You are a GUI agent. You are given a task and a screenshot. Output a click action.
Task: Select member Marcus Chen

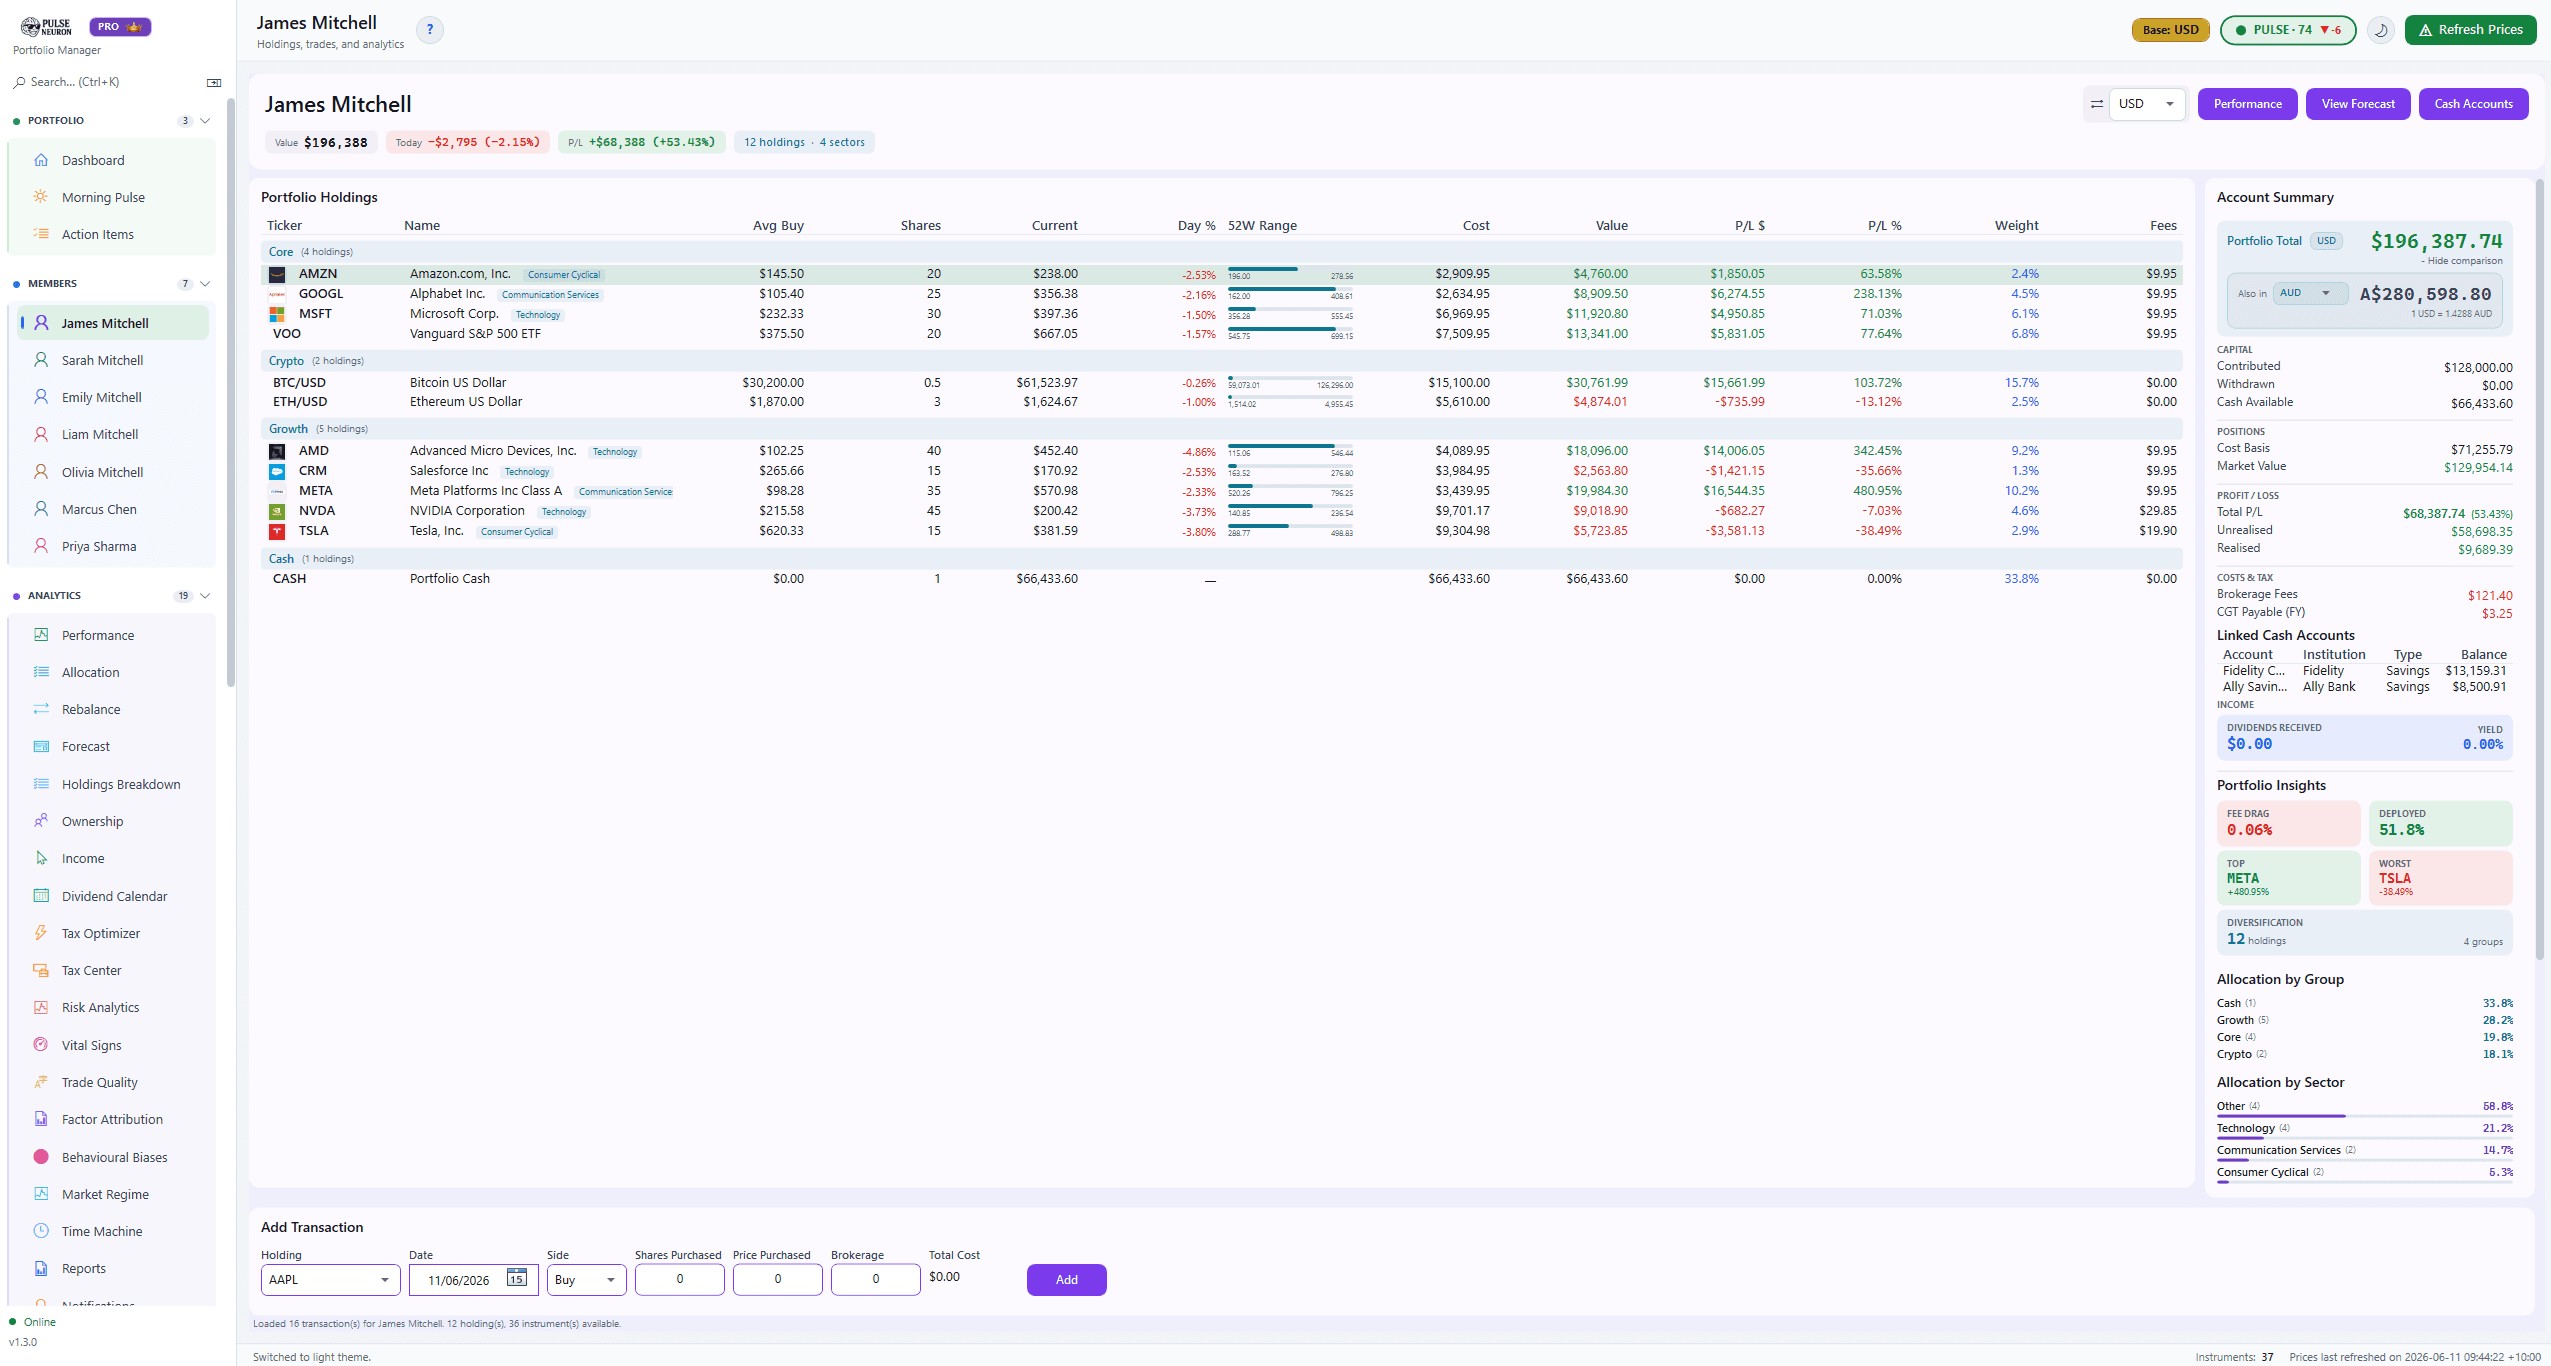tap(113, 509)
